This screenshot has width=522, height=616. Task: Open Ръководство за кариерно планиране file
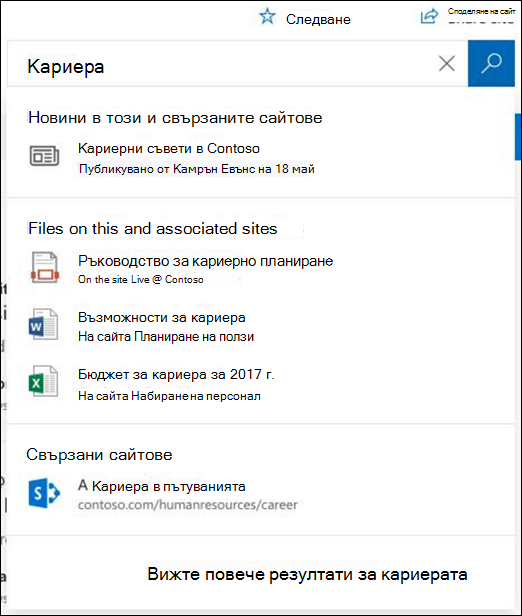tap(205, 261)
